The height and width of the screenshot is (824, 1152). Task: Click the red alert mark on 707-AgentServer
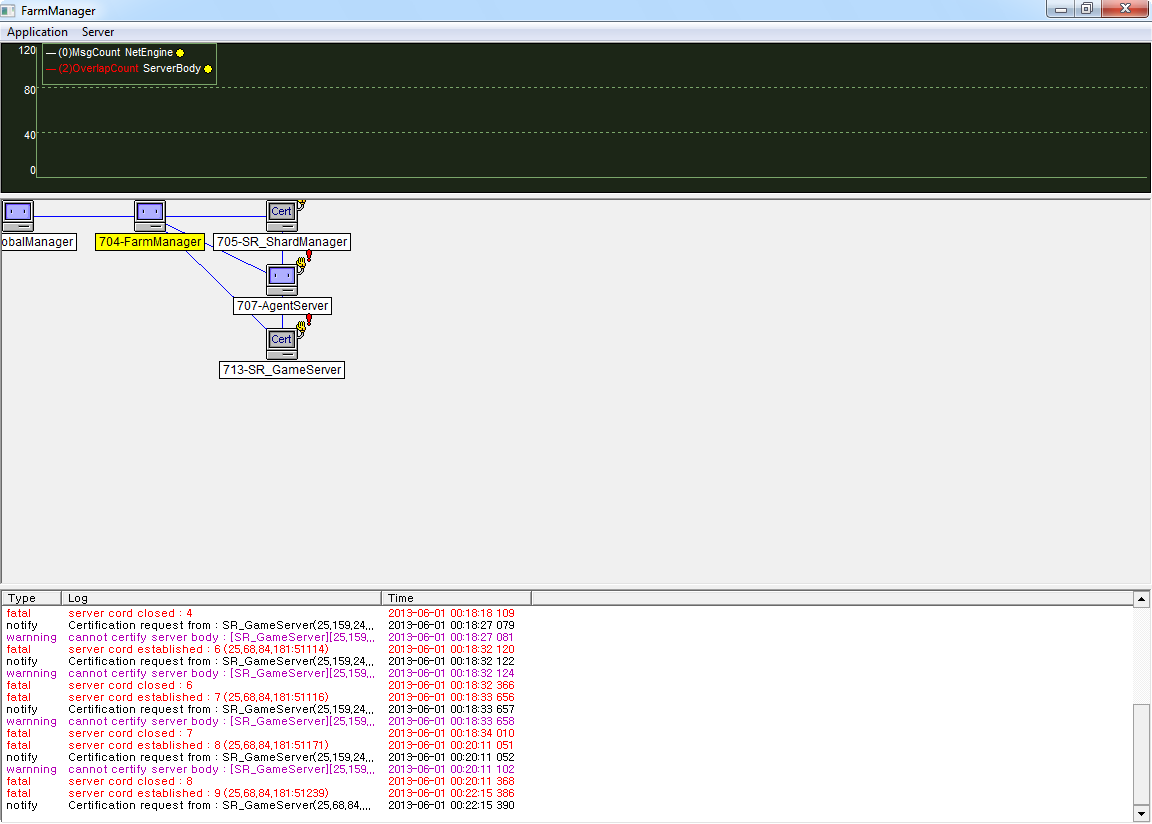(x=309, y=256)
